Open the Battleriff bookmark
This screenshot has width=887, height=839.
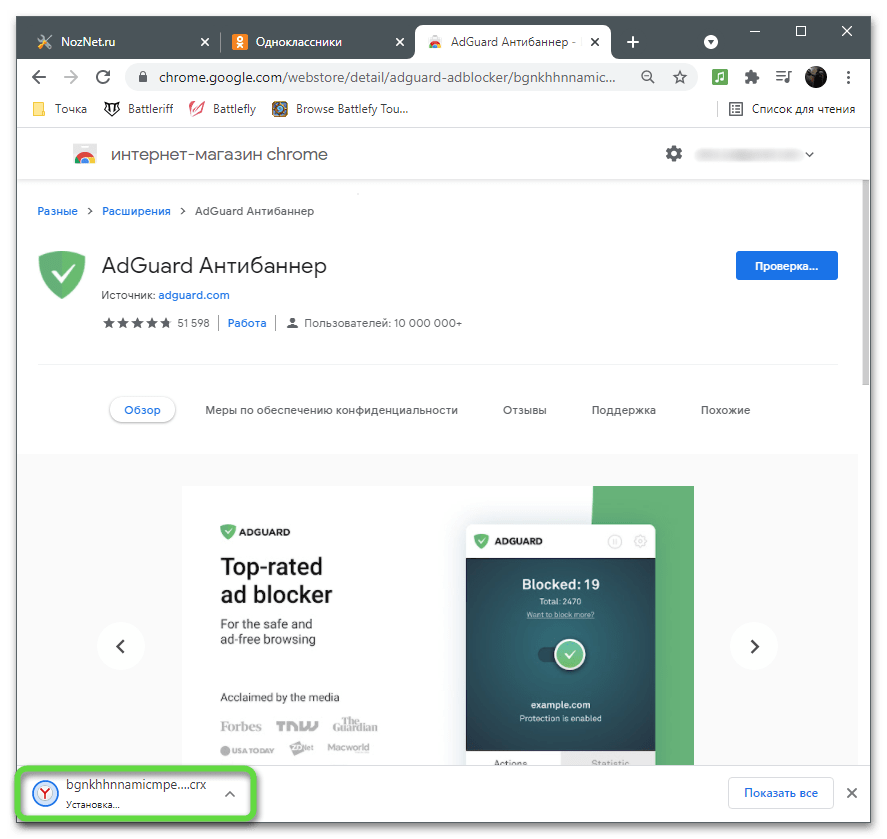pos(139,109)
